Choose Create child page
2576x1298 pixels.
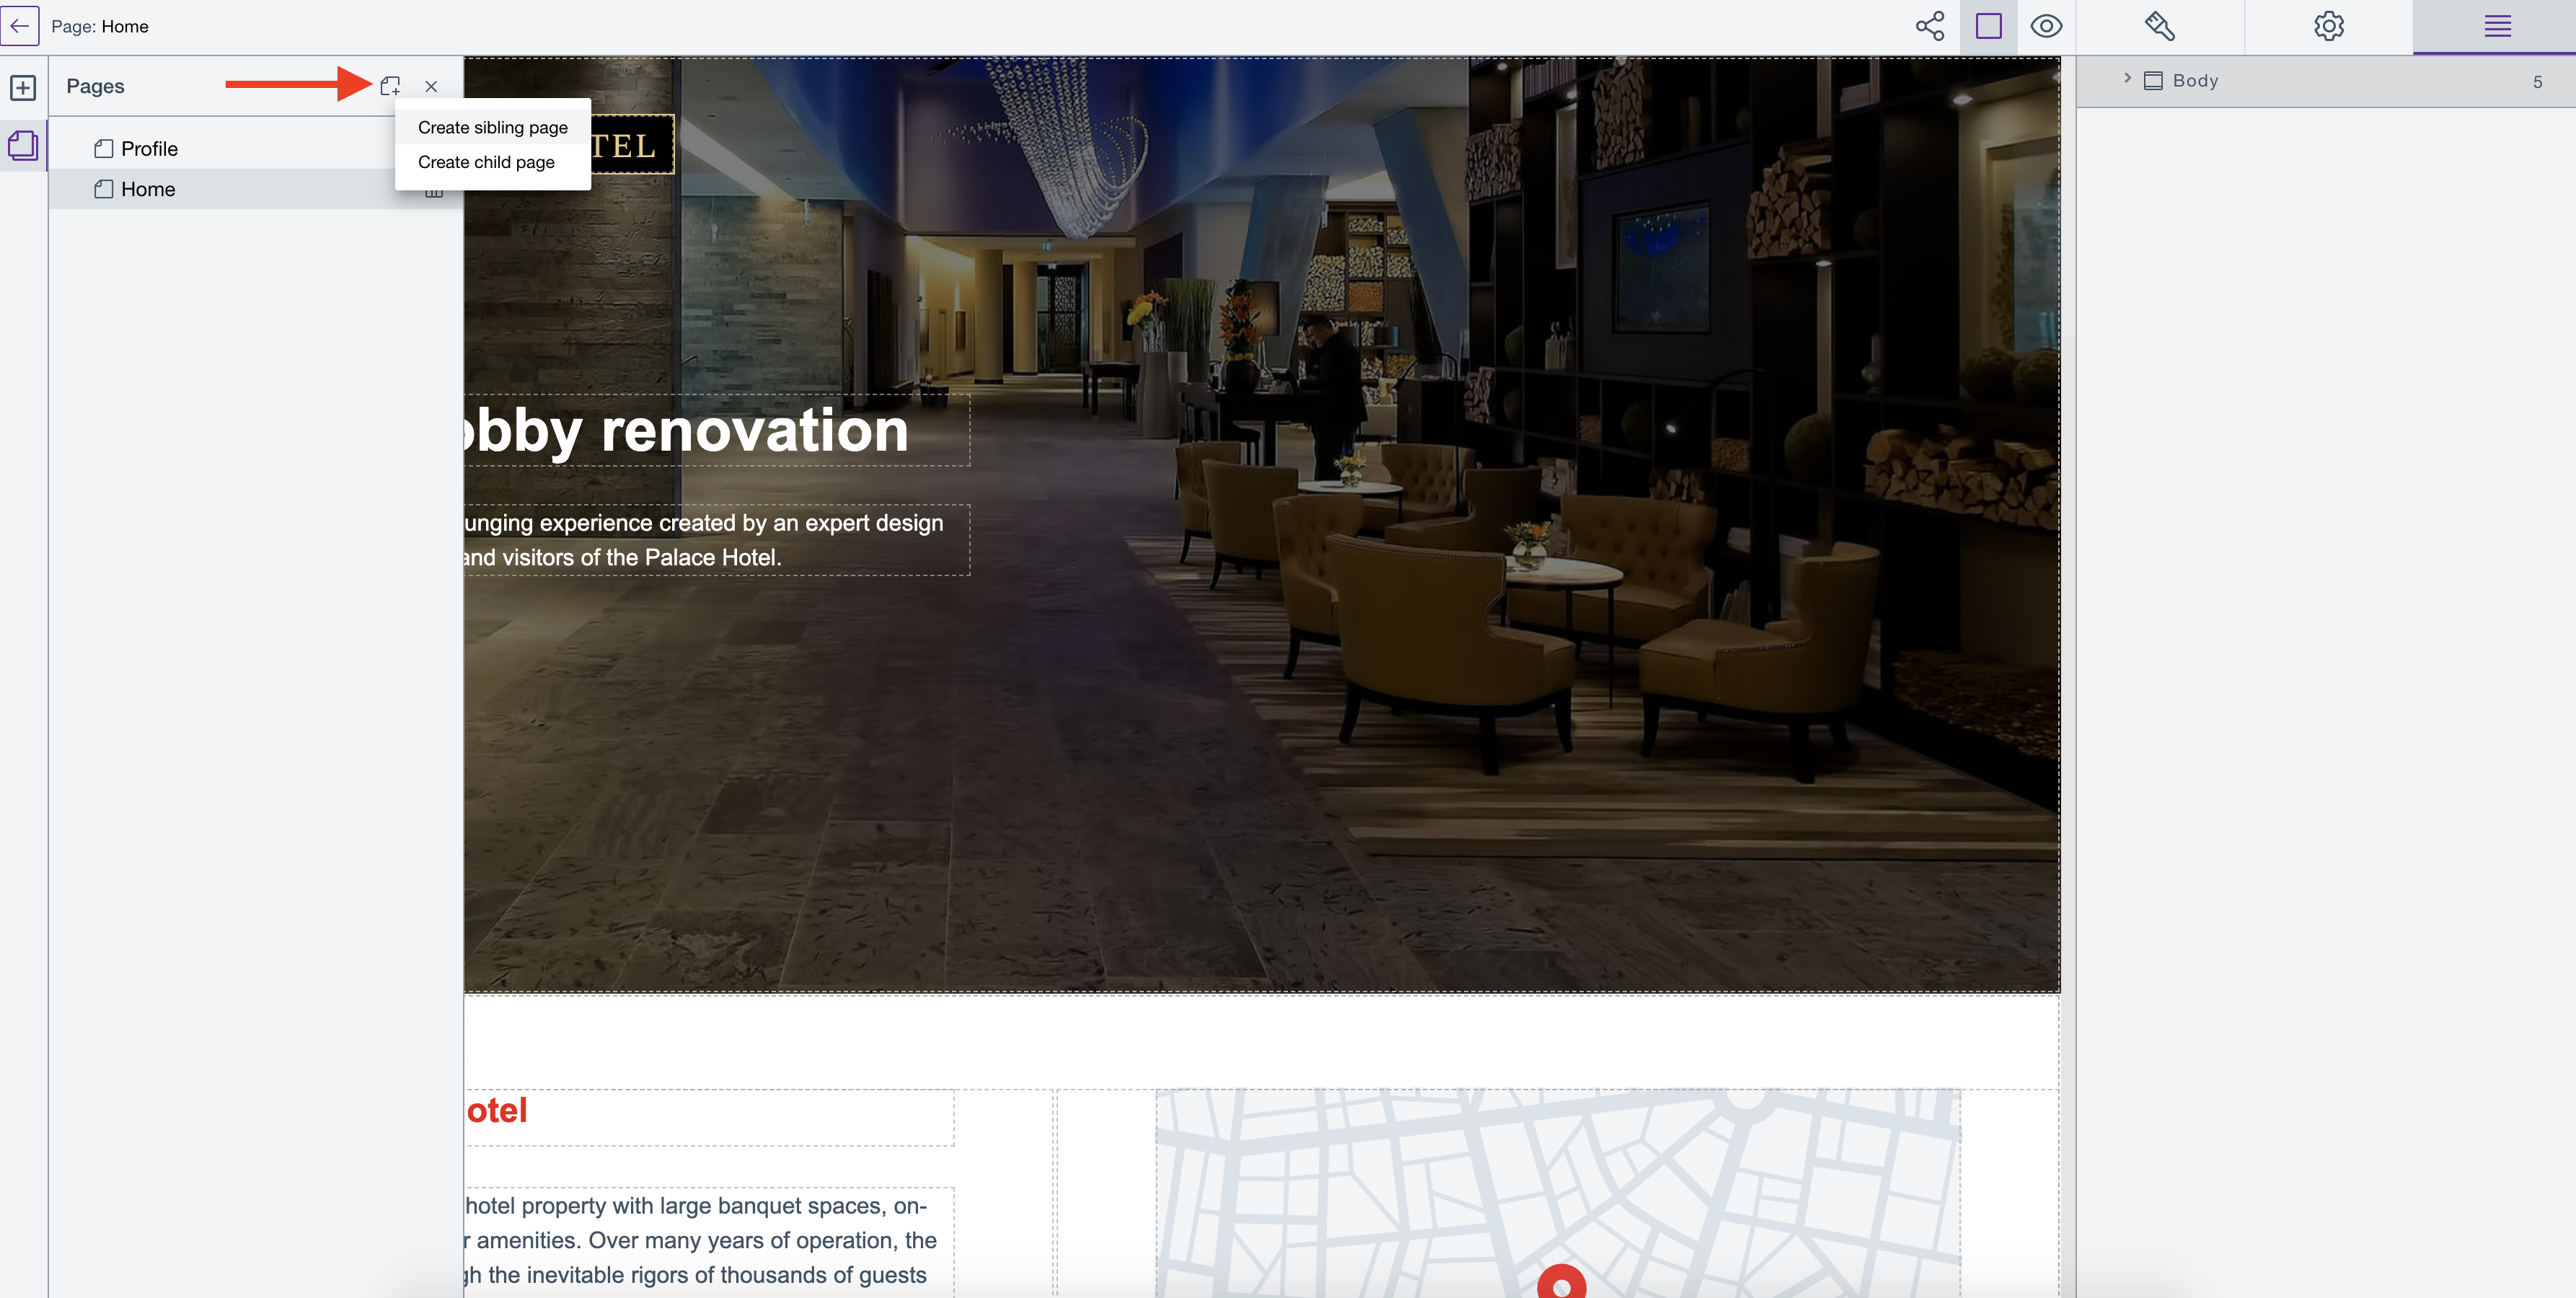coord(486,162)
